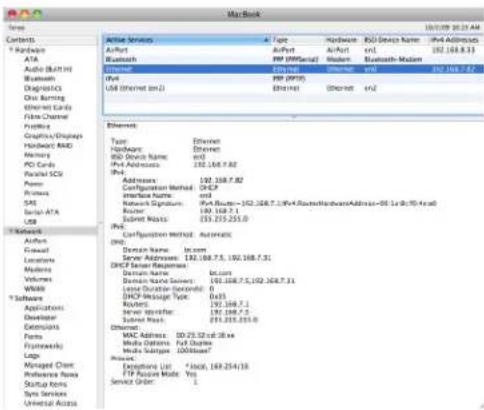Select Power in Hardware list
484x410 pixels.
[34, 184]
